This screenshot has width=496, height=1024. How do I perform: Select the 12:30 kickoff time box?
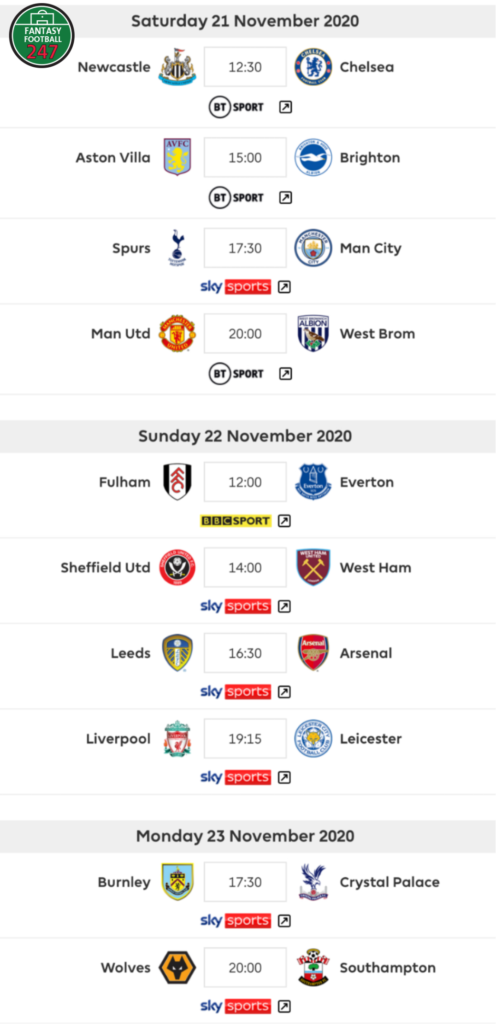[x=245, y=67]
